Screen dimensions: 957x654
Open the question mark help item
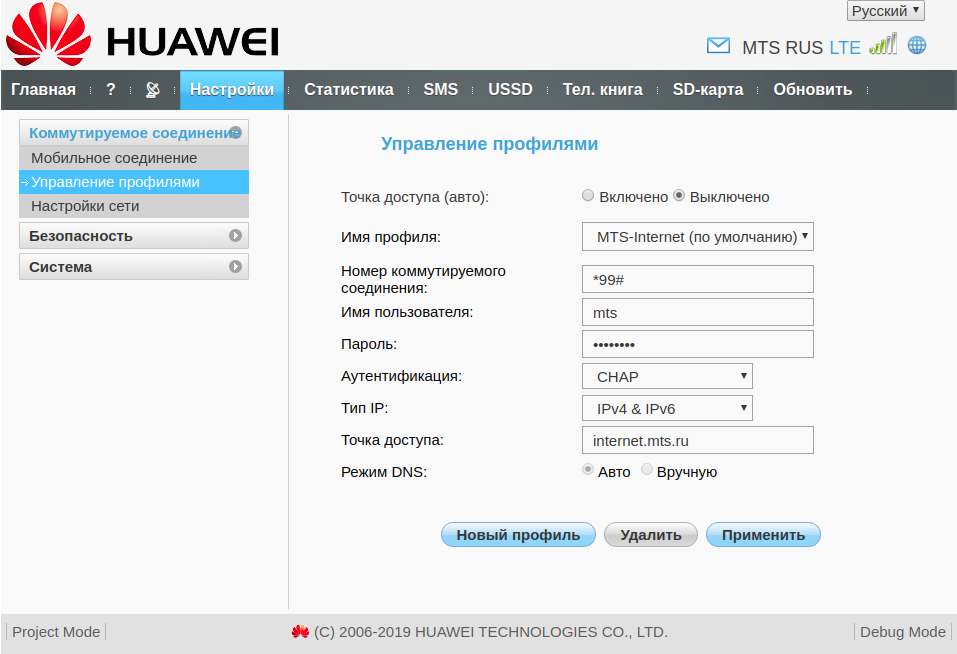click(110, 90)
